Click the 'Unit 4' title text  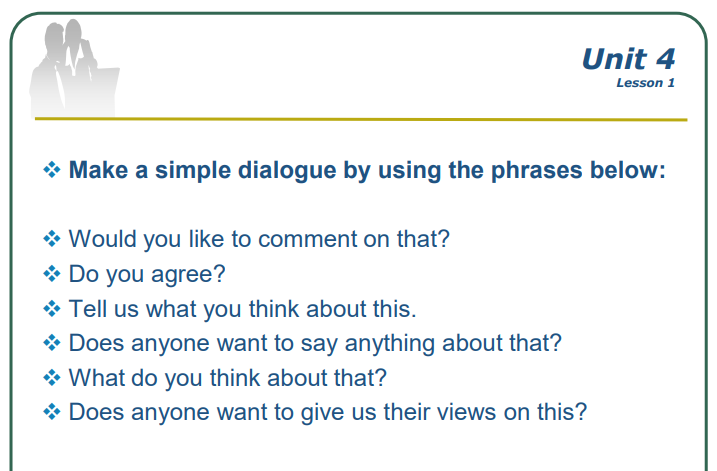click(x=628, y=59)
